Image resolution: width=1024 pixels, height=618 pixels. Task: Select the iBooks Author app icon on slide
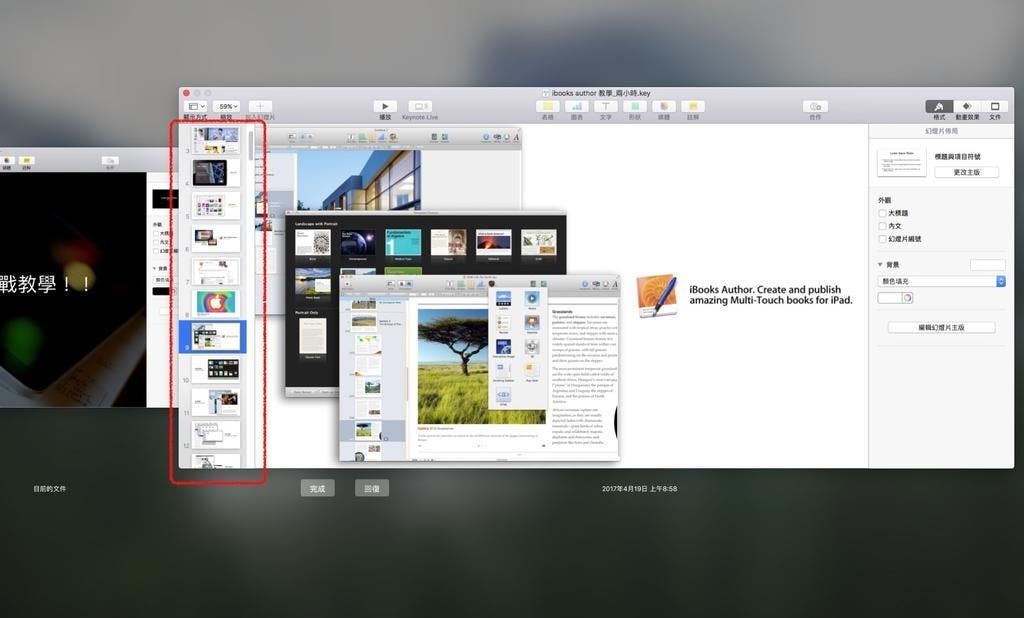[657, 296]
